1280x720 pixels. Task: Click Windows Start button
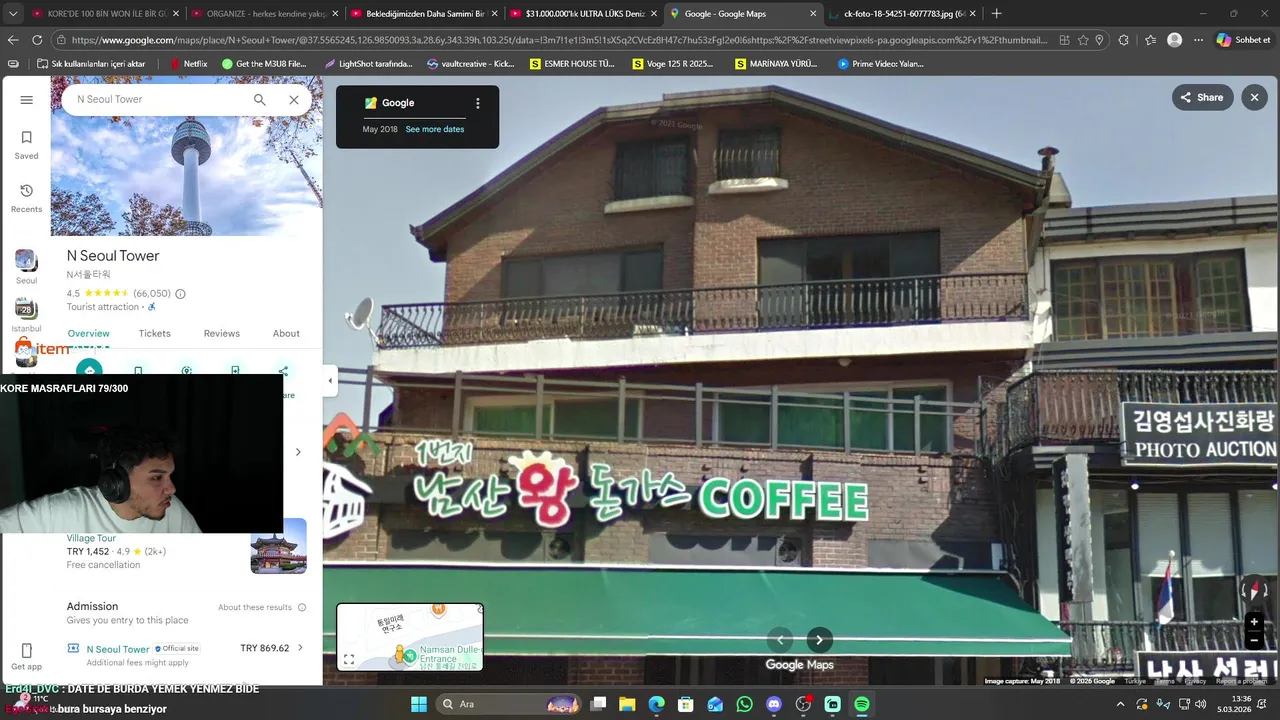[x=418, y=704]
